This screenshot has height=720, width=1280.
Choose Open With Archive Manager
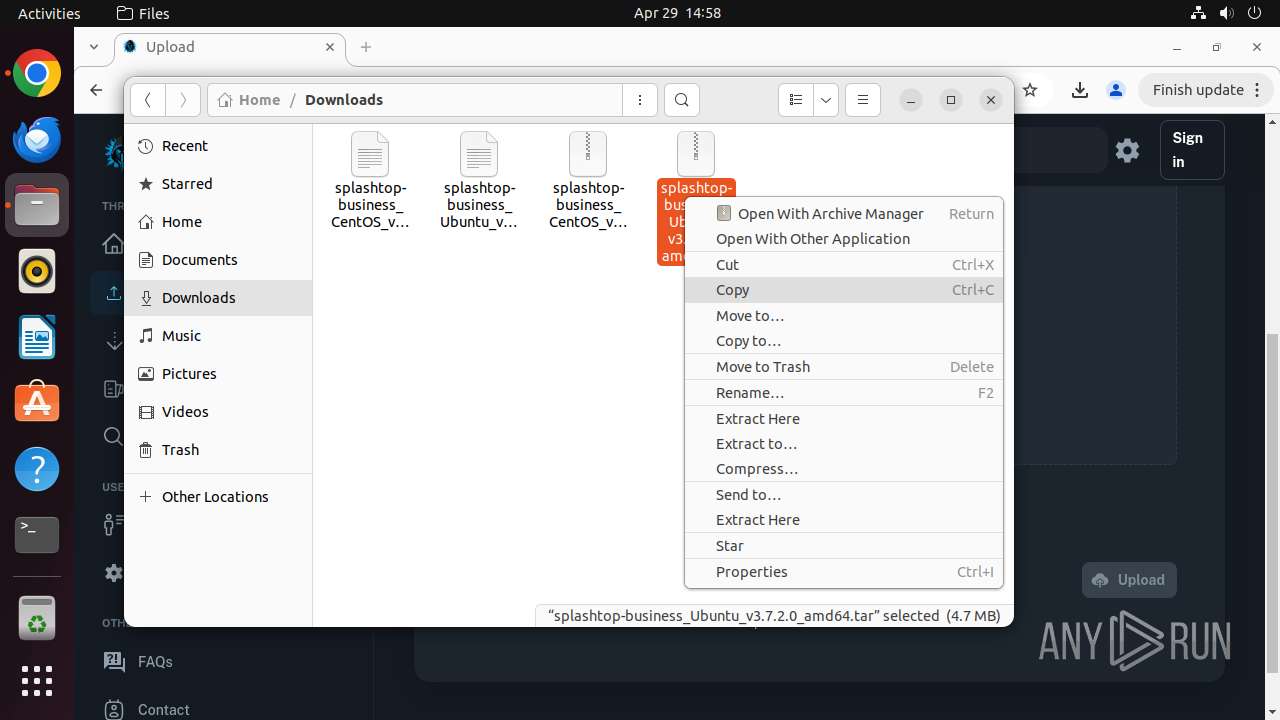click(844, 214)
